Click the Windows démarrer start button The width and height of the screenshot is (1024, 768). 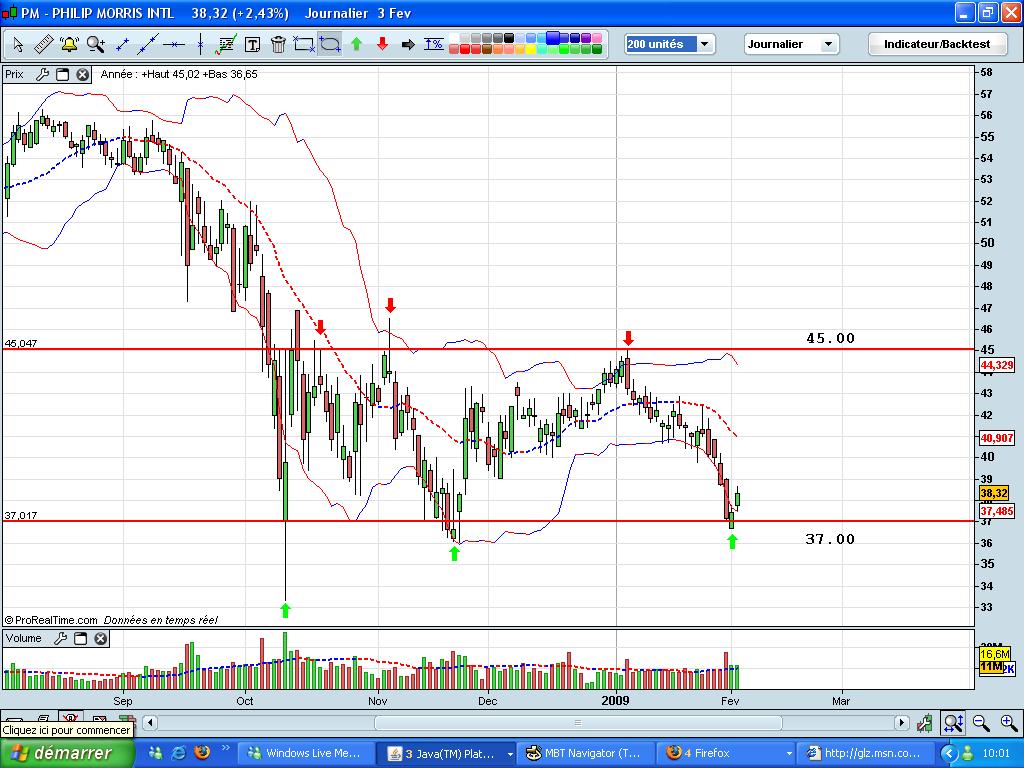(x=67, y=753)
